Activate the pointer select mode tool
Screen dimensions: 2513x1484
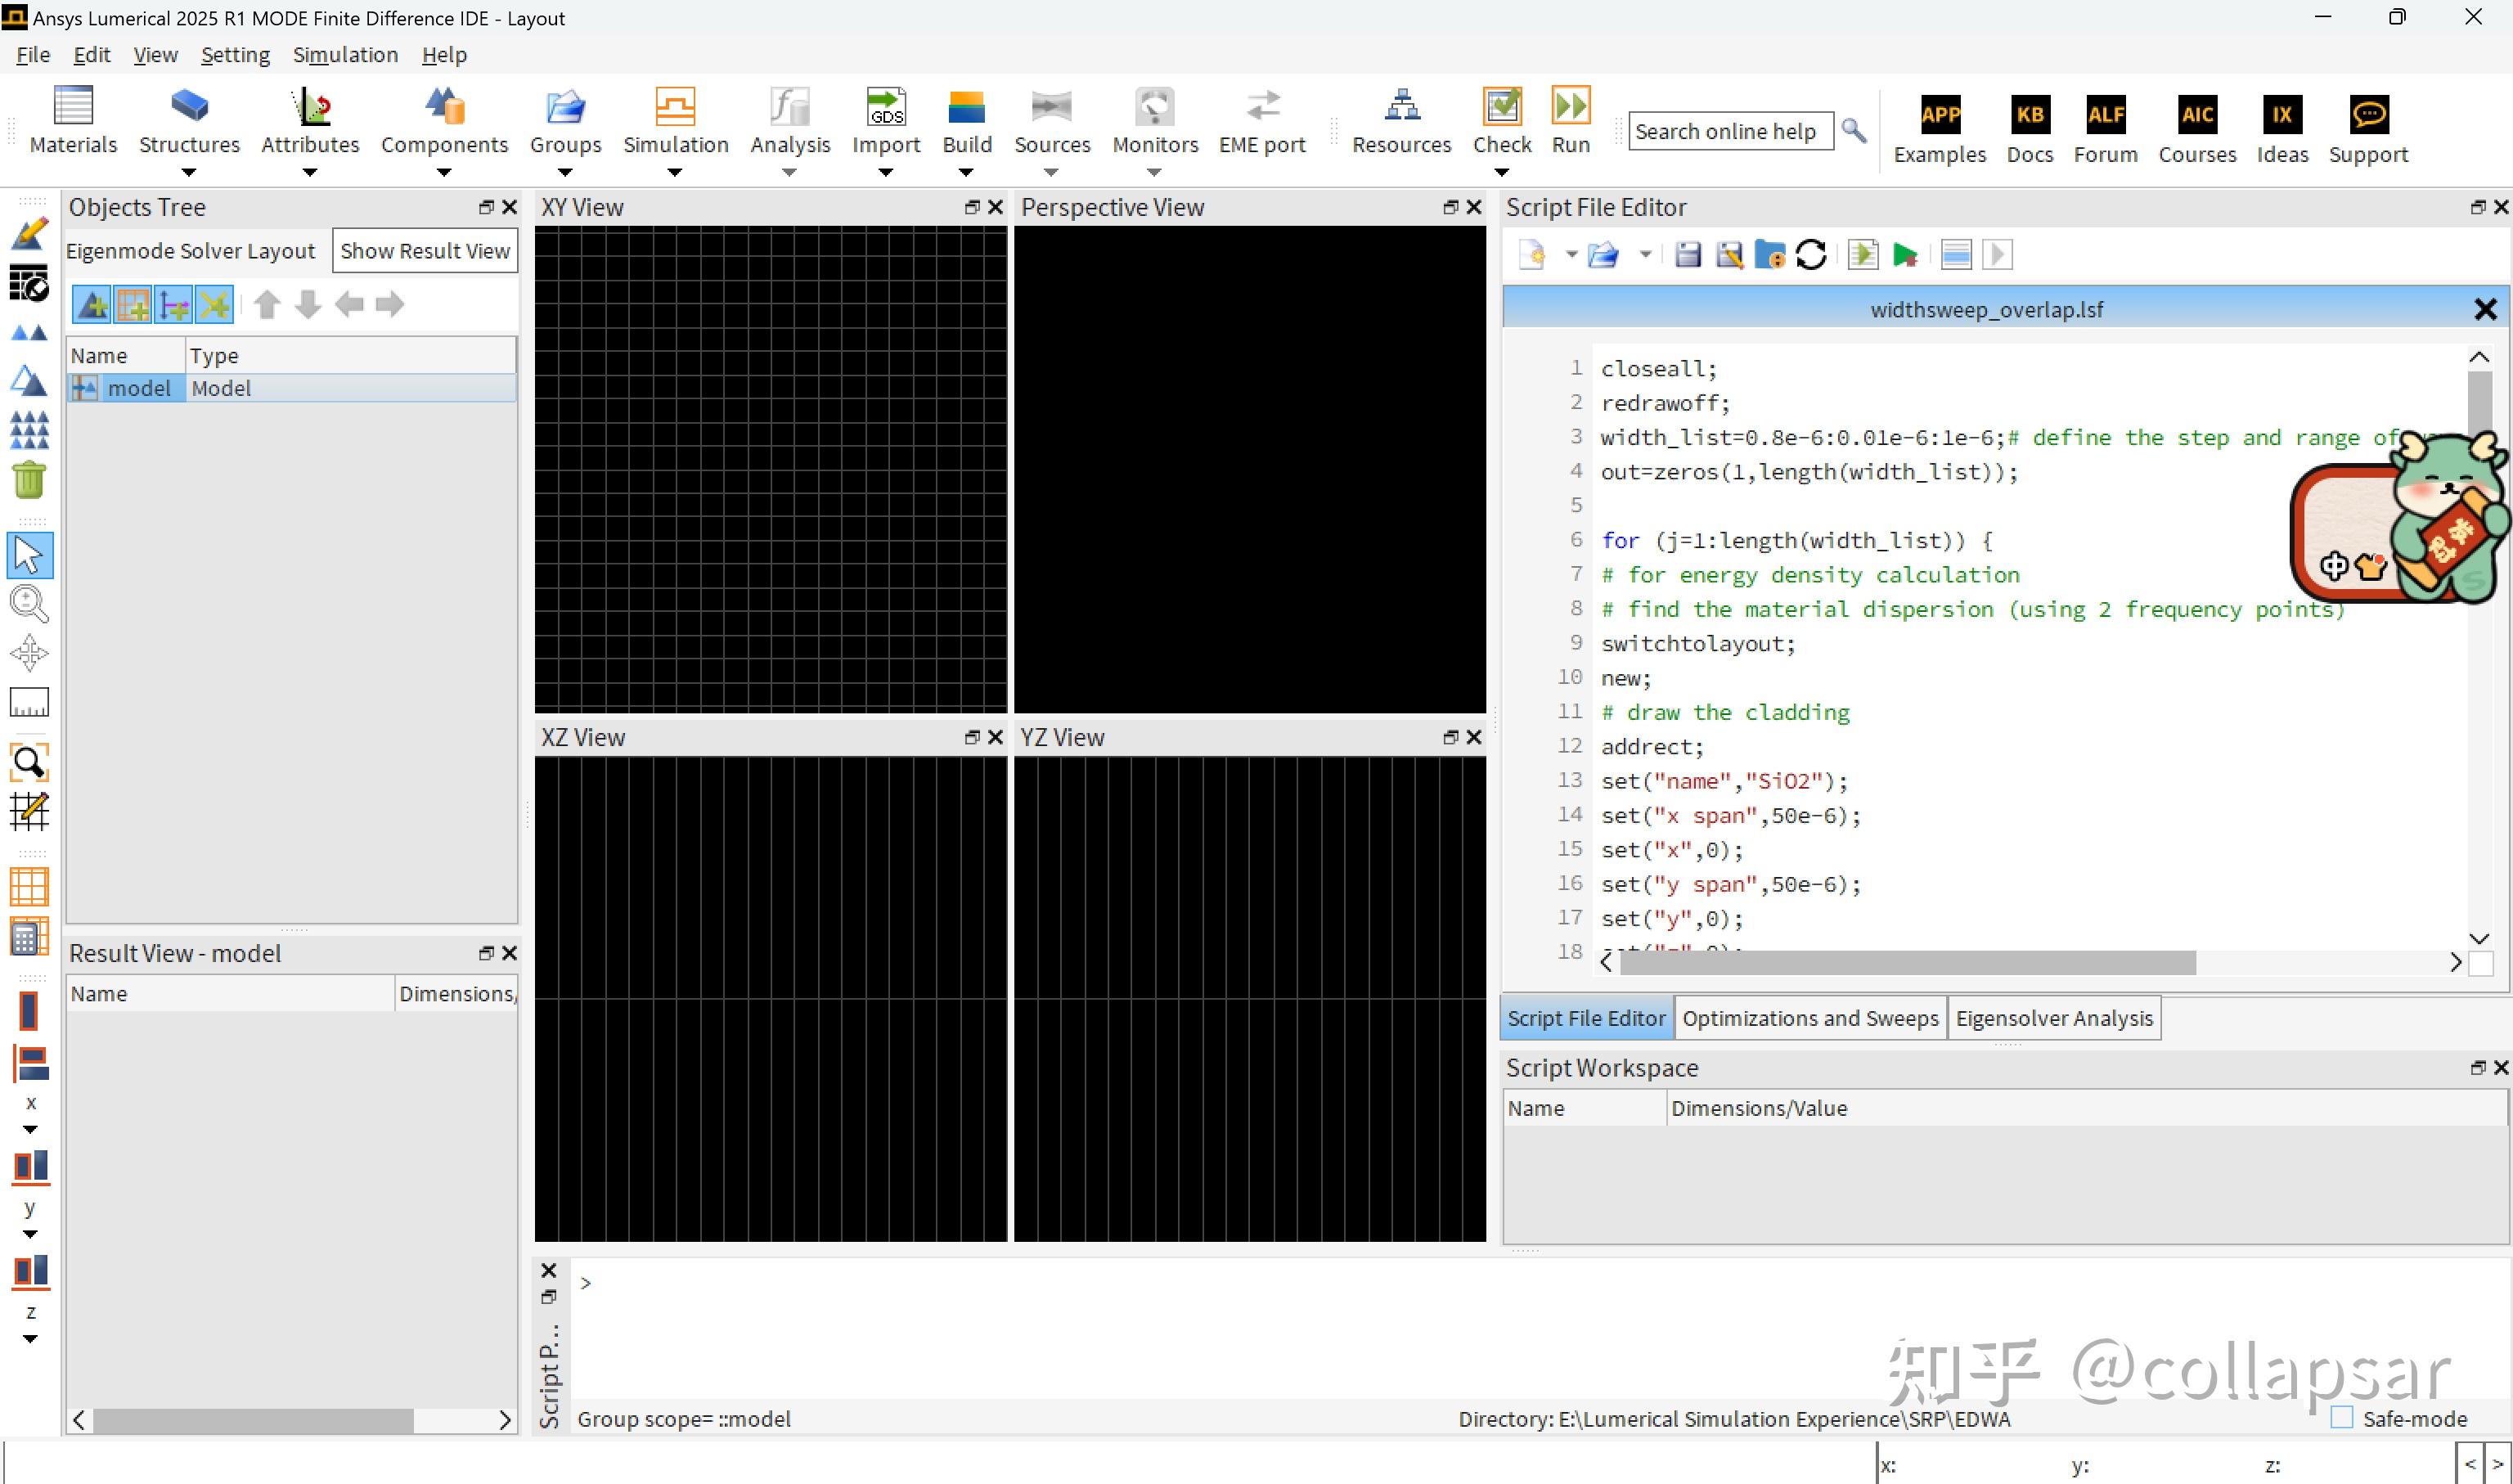click(29, 555)
